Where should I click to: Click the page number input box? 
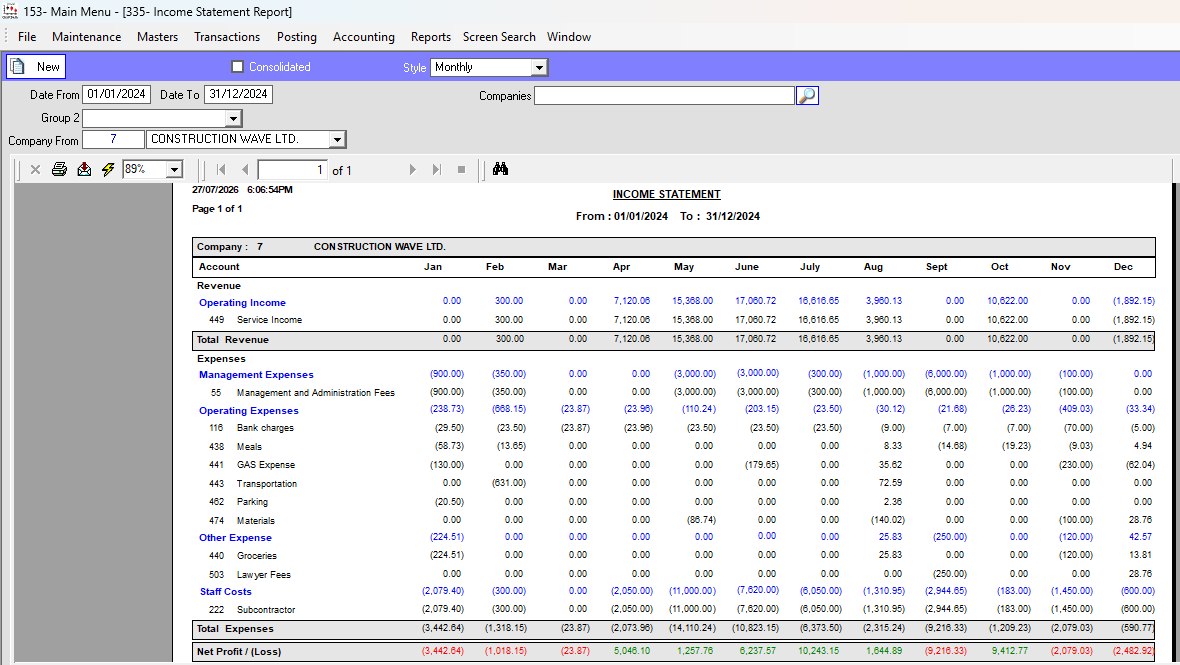[293, 169]
